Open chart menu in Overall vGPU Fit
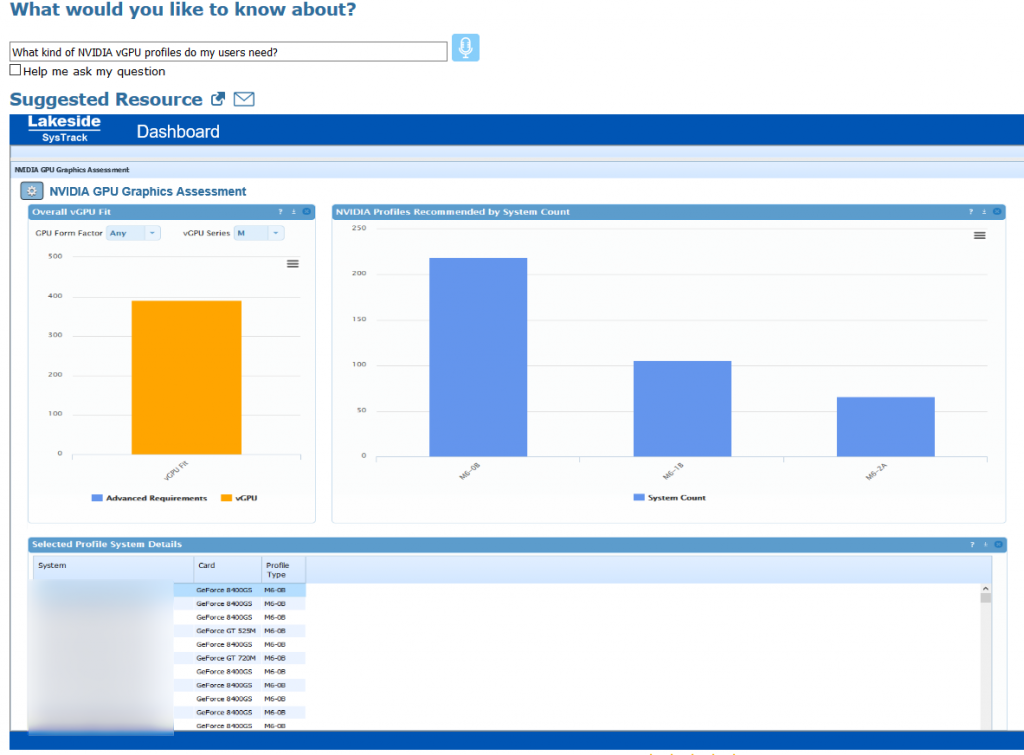This screenshot has width=1024, height=755. [293, 264]
